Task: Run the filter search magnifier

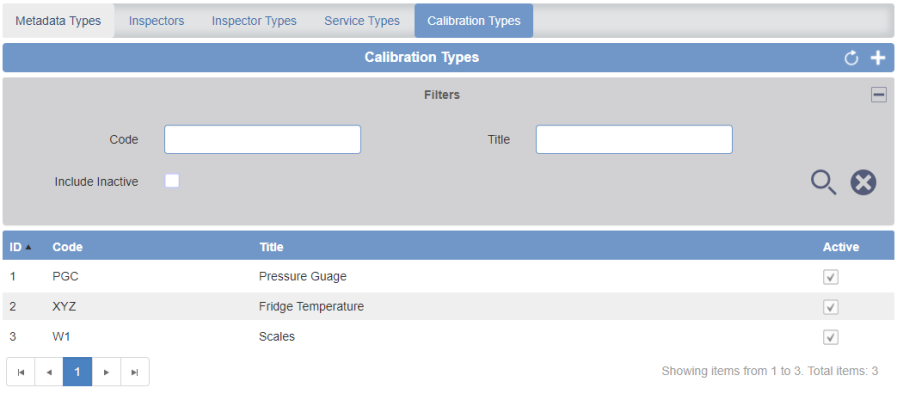Action: [823, 183]
